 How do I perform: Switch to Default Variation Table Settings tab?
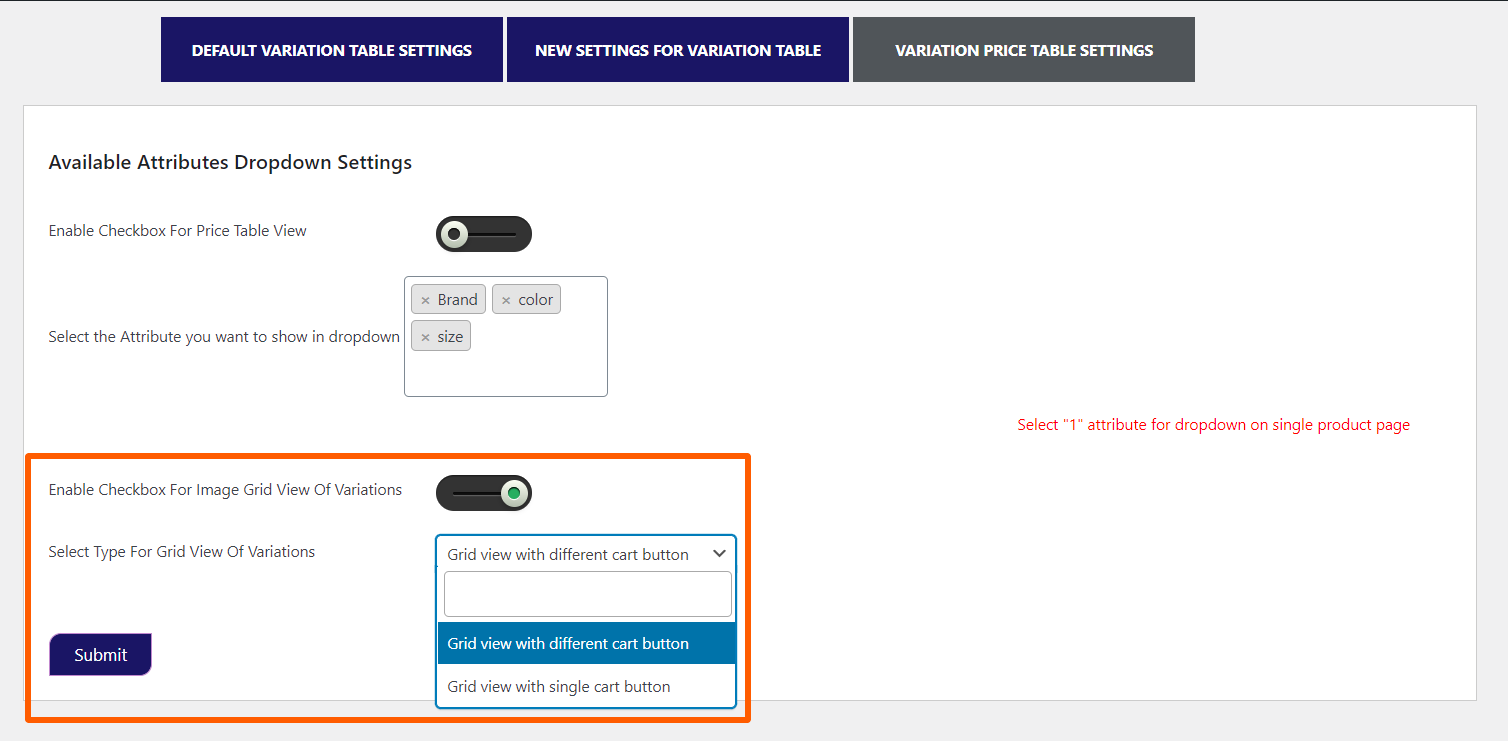pyautogui.click(x=331, y=49)
